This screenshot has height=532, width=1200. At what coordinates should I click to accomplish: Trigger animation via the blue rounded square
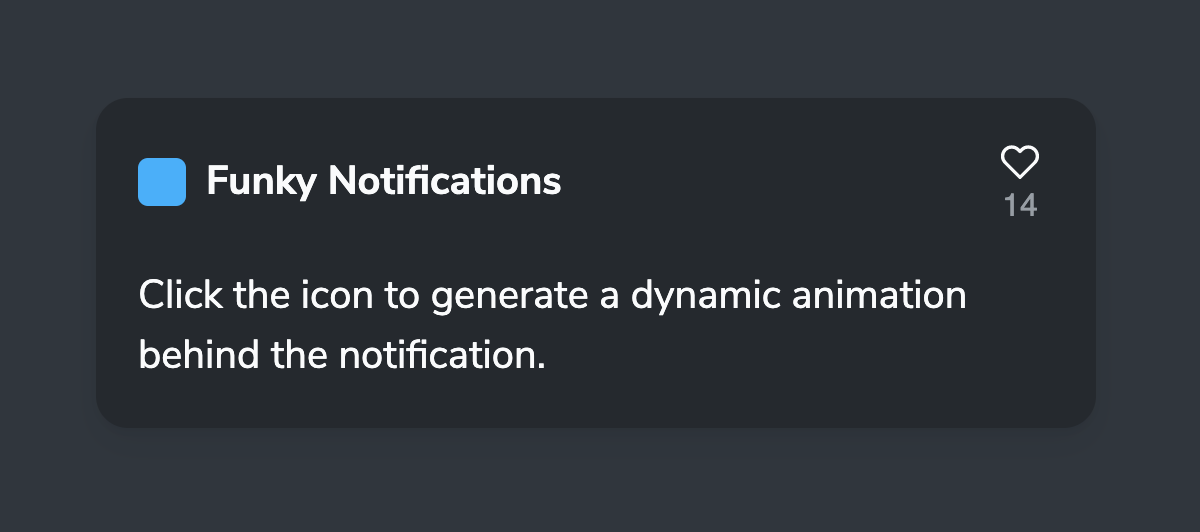pos(162,182)
